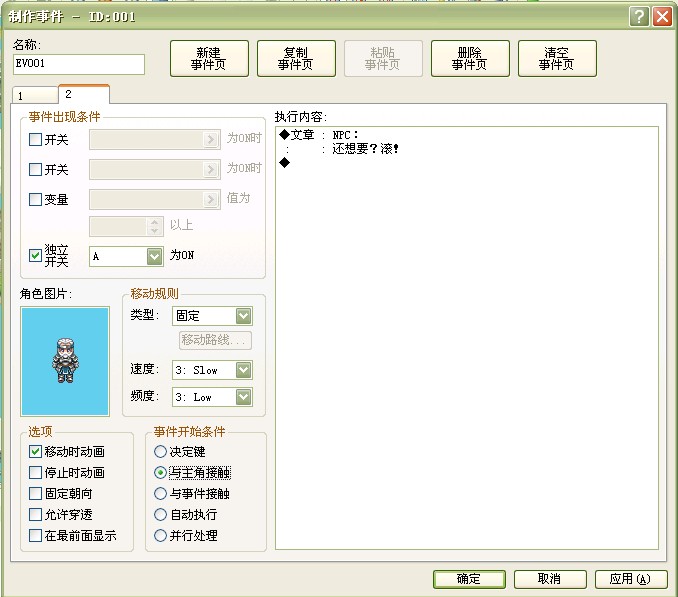Select the 决定键 trigger radio button
Image resolution: width=678 pixels, height=597 pixels.
tap(160, 451)
